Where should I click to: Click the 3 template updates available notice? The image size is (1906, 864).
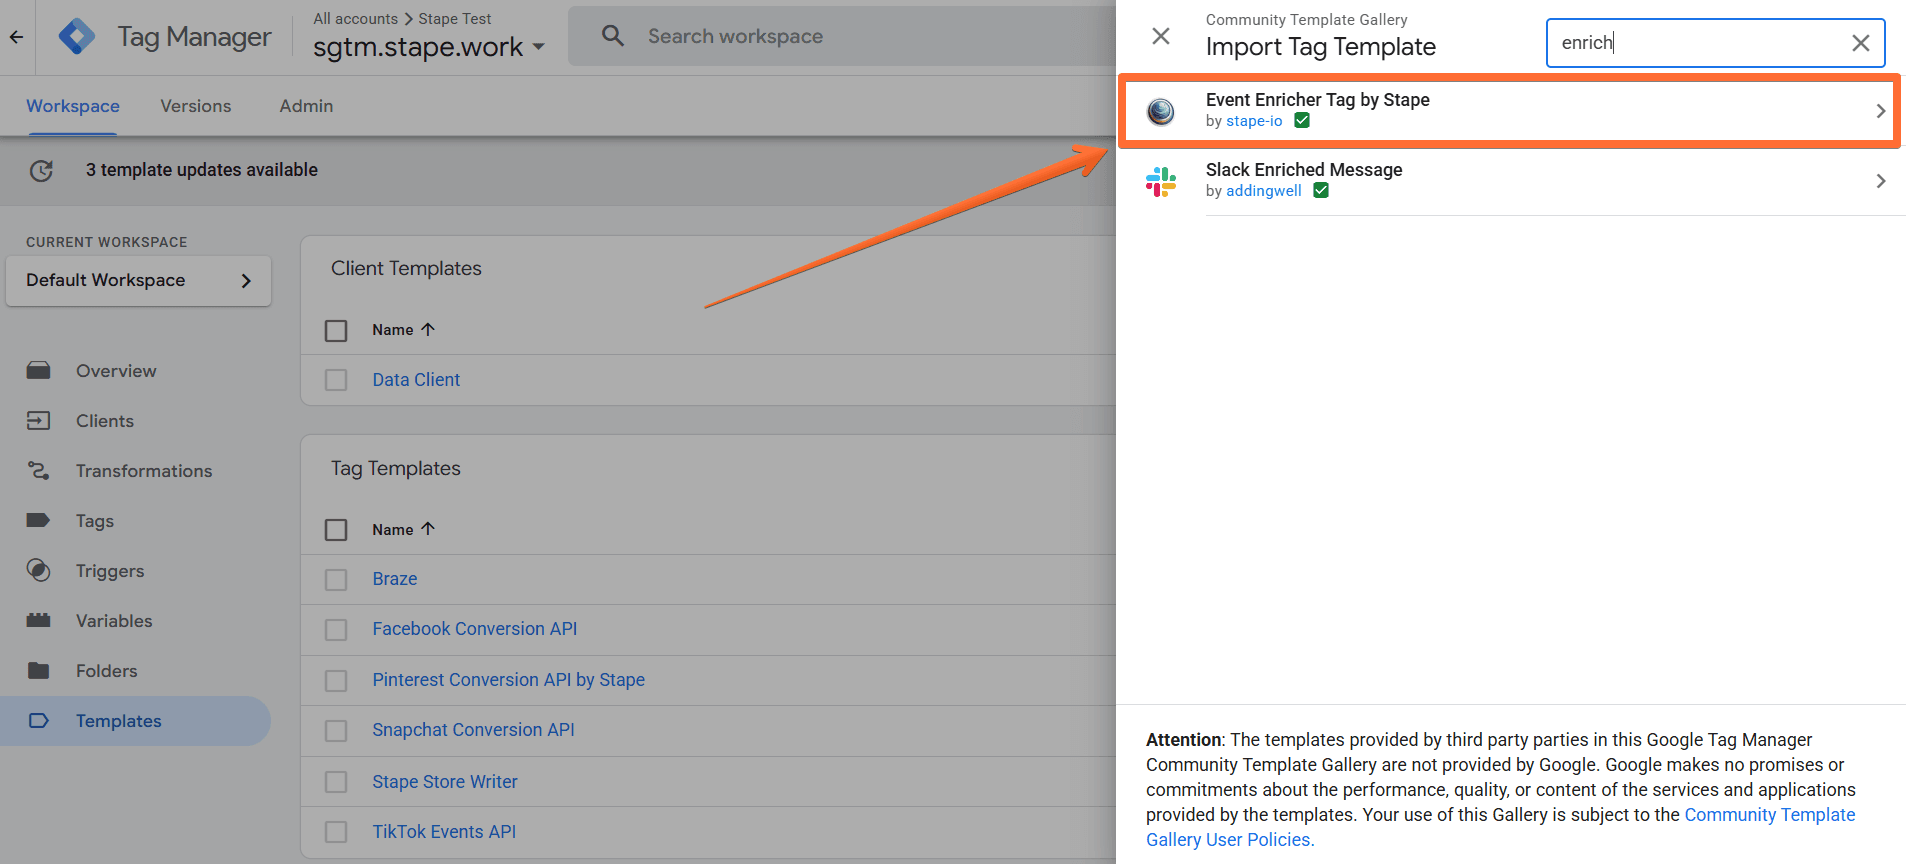(202, 170)
